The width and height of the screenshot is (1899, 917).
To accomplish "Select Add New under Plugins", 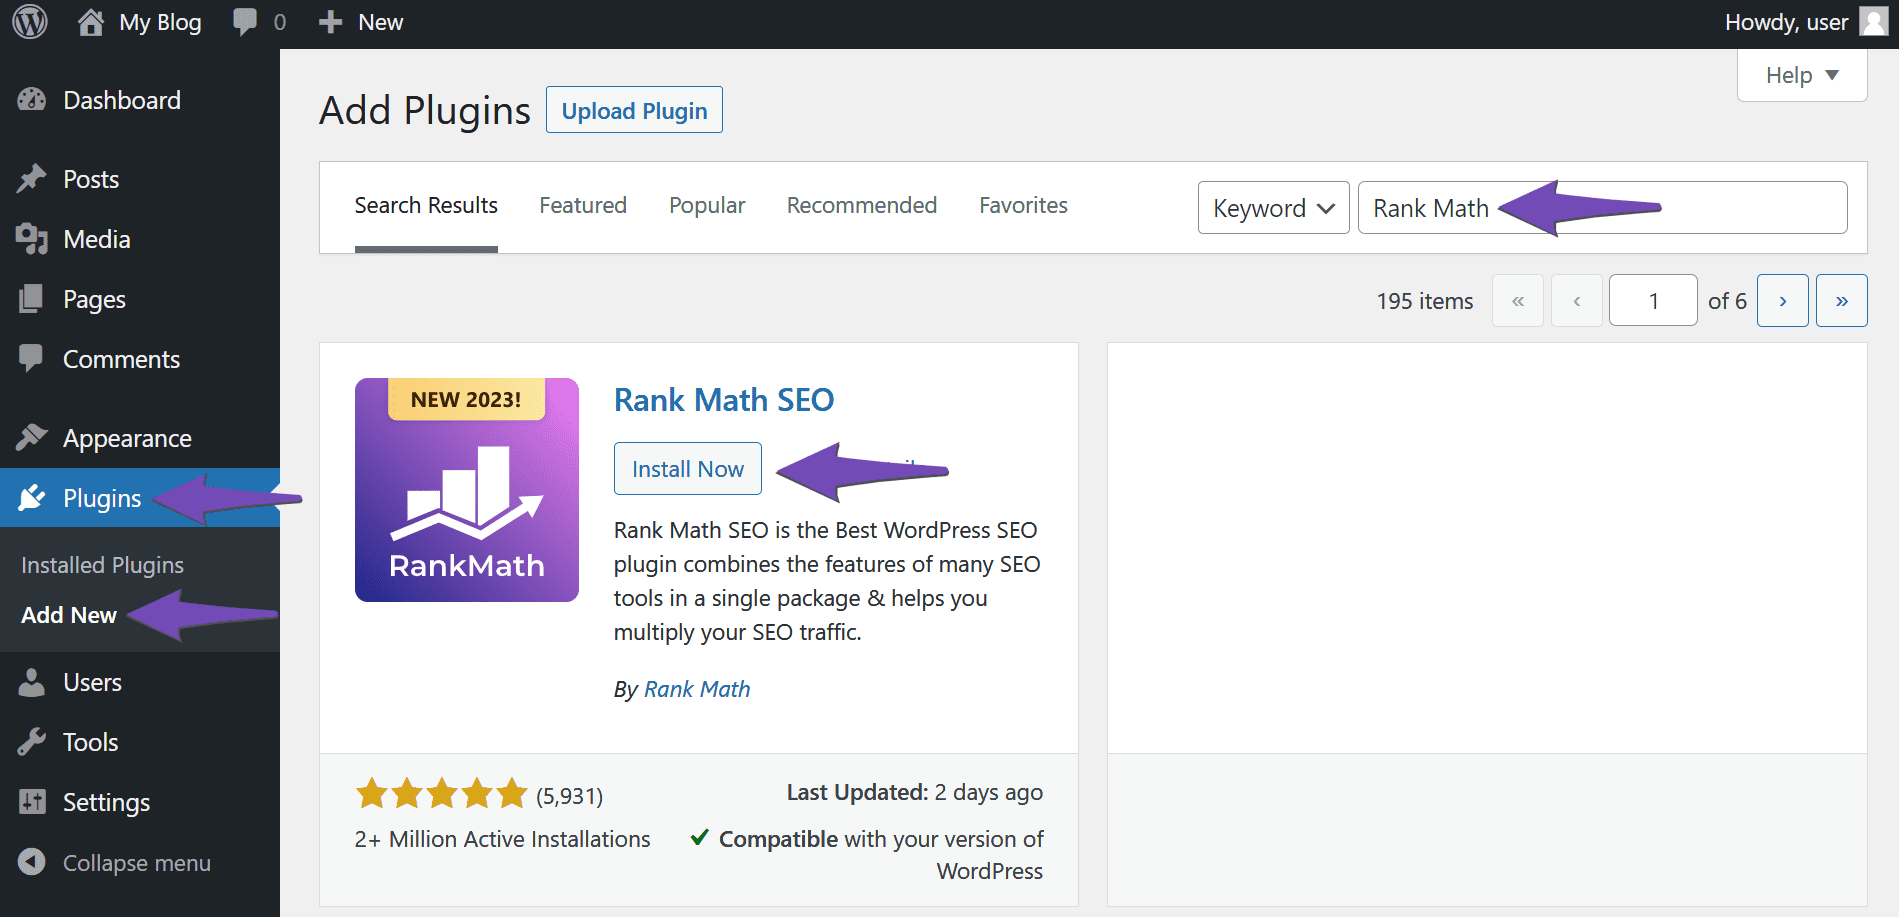I will pos(69,615).
